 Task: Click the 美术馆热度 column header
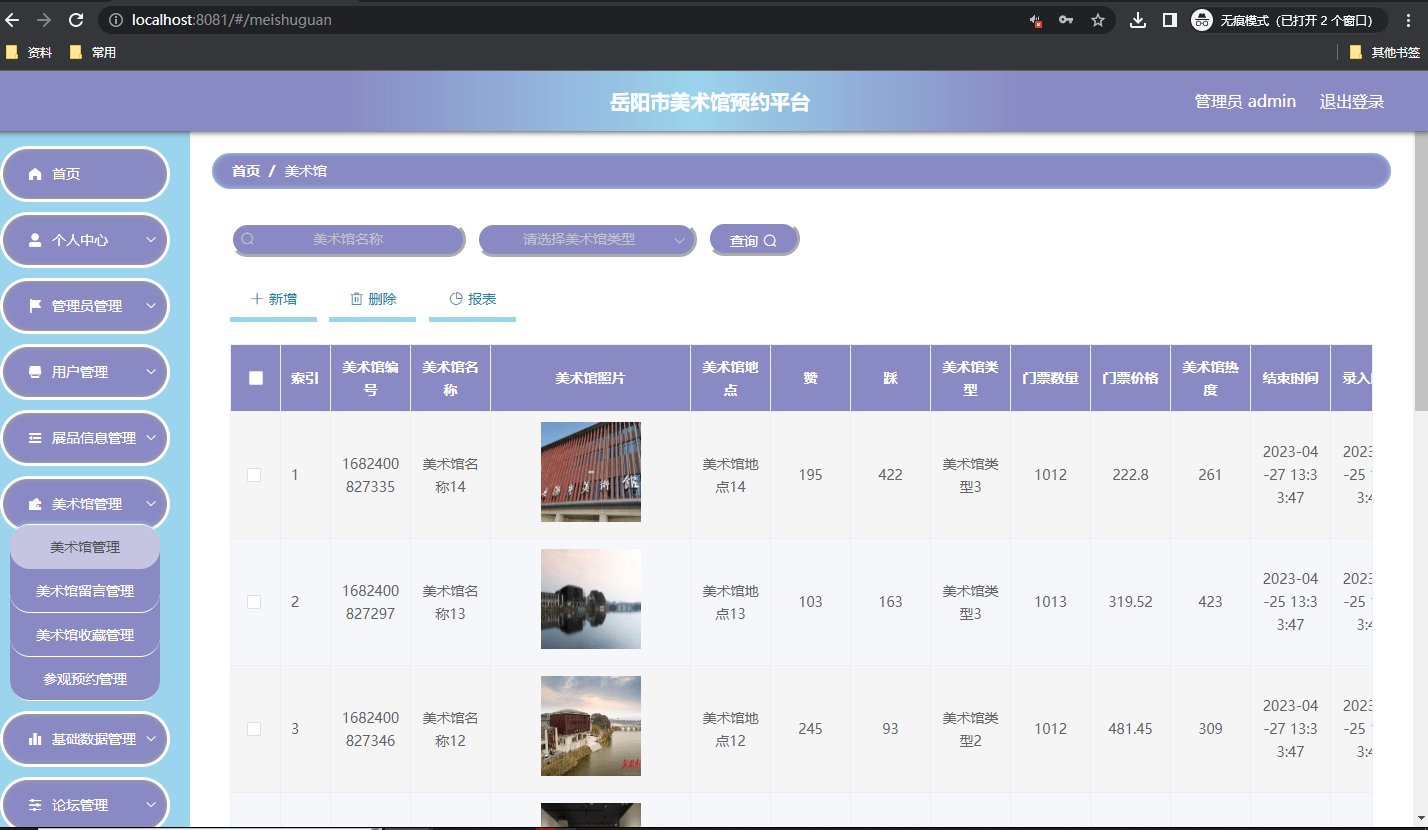pyautogui.click(x=1210, y=378)
